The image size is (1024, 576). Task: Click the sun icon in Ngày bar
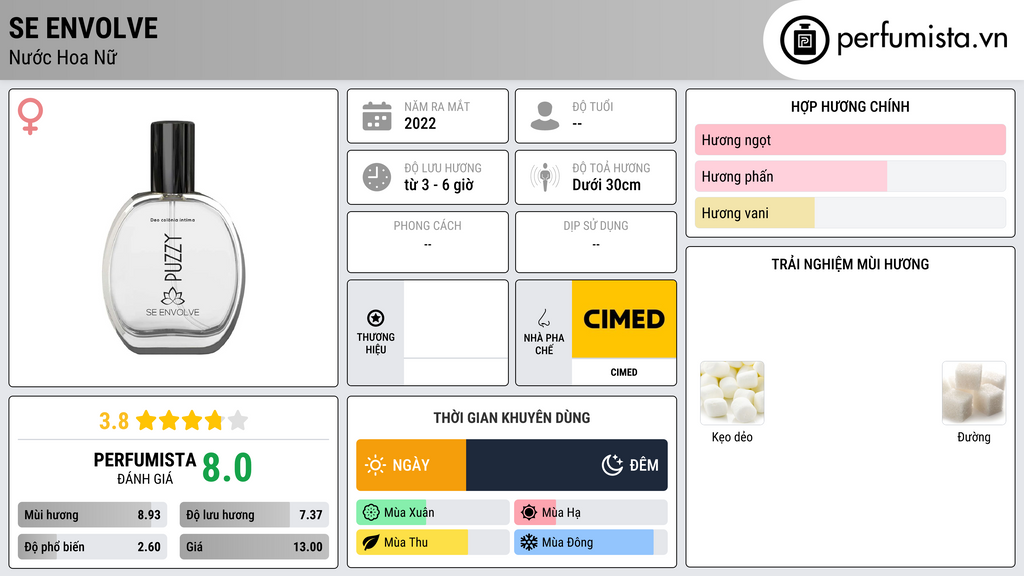coord(375,465)
